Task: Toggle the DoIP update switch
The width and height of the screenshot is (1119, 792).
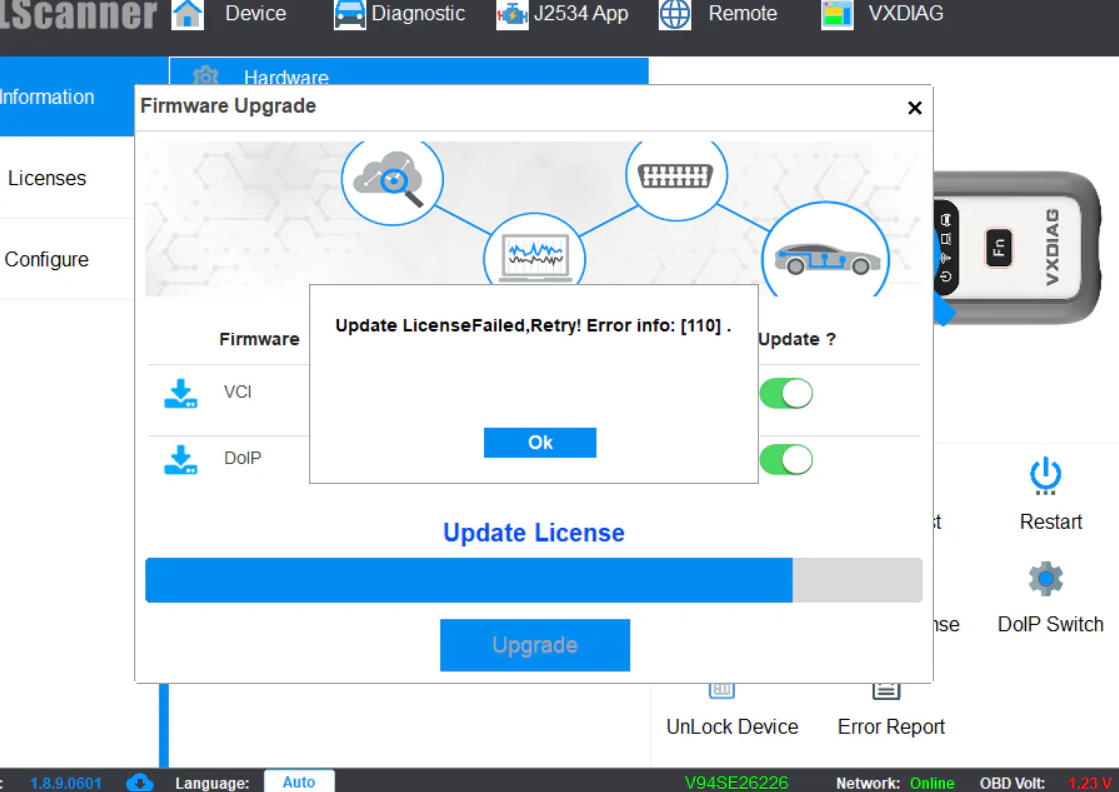Action: click(x=786, y=460)
